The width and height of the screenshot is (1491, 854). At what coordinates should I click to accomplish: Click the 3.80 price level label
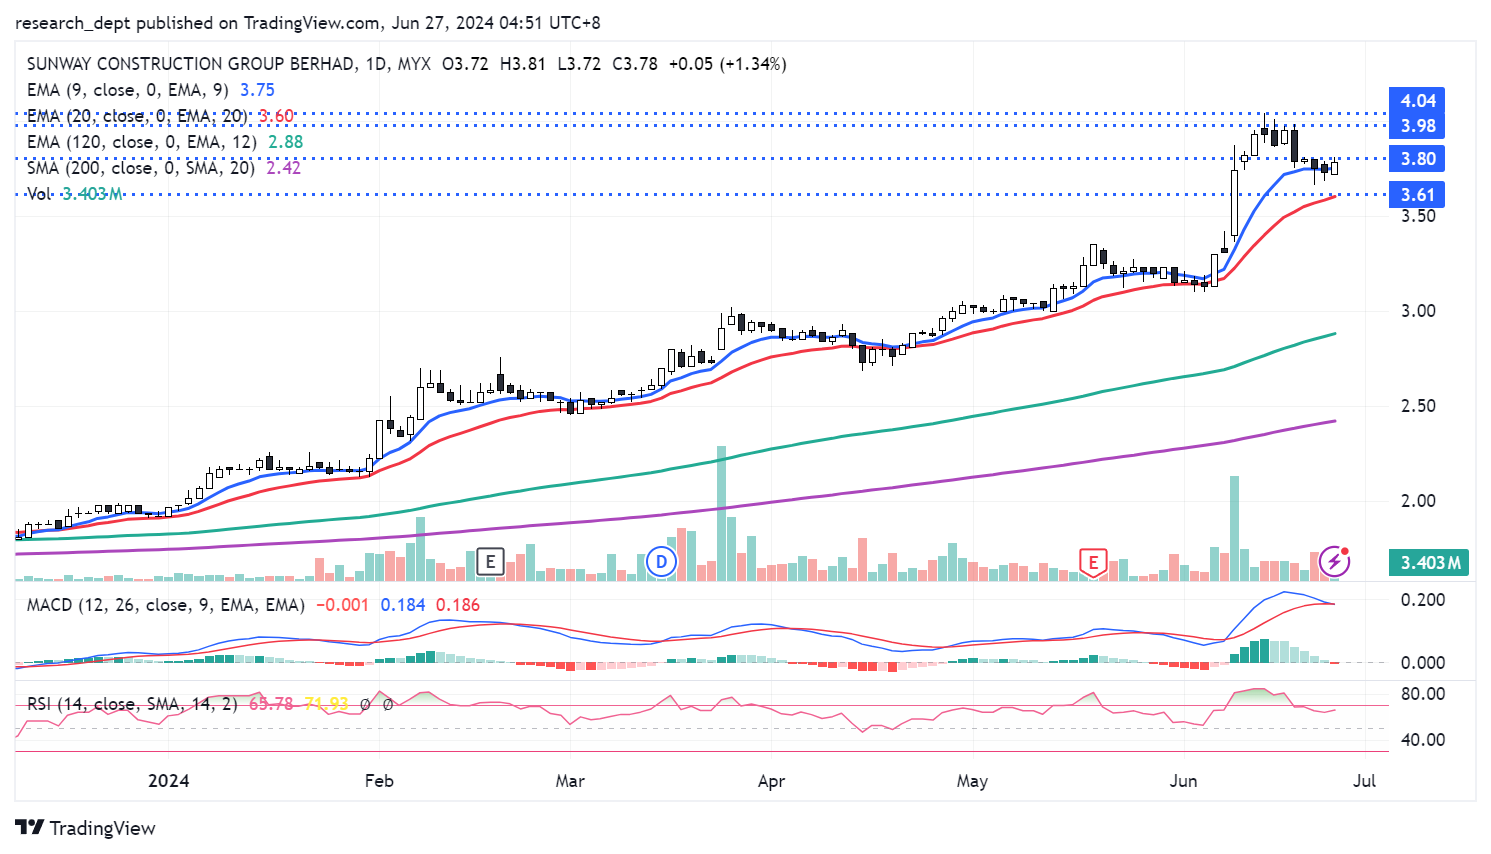tap(1417, 159)
